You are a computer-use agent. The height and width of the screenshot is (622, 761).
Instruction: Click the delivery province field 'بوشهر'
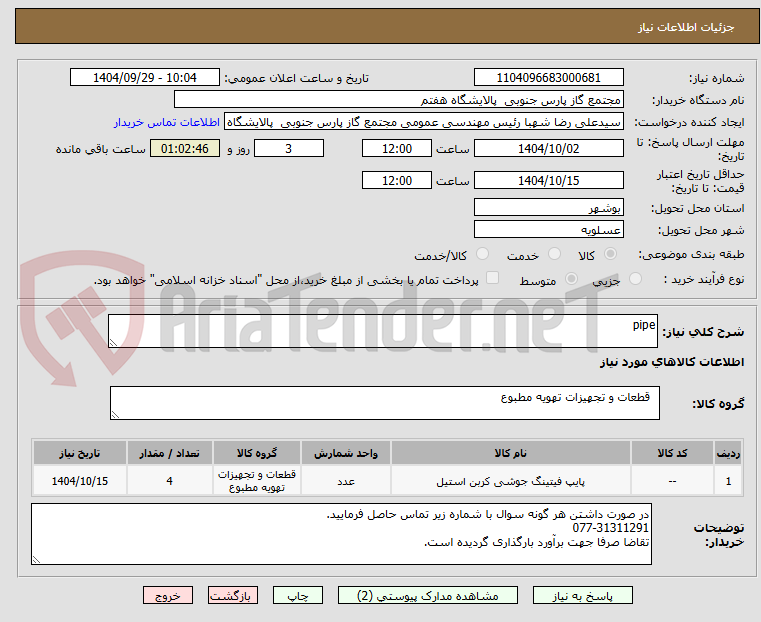tap(548, 208)
